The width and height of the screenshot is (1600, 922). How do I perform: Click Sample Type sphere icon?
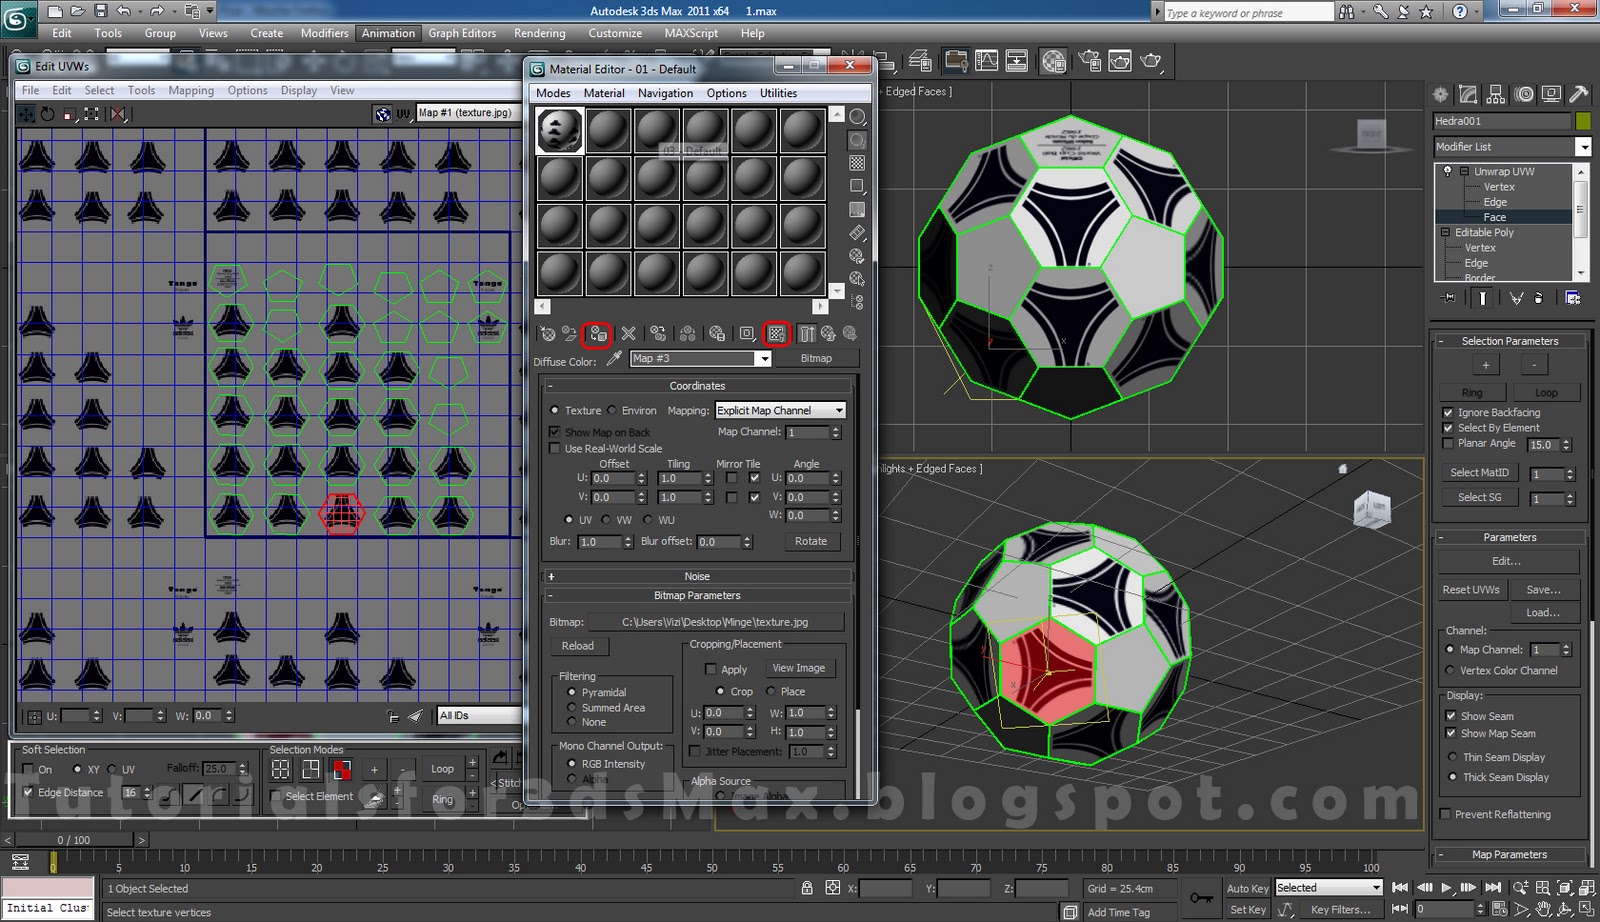[857, 117]
